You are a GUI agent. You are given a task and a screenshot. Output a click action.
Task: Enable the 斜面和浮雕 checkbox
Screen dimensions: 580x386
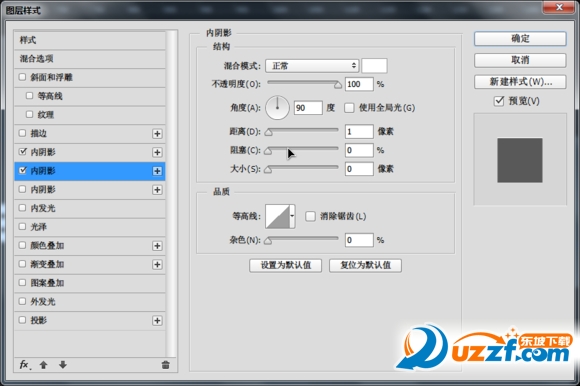coord(23,77)
